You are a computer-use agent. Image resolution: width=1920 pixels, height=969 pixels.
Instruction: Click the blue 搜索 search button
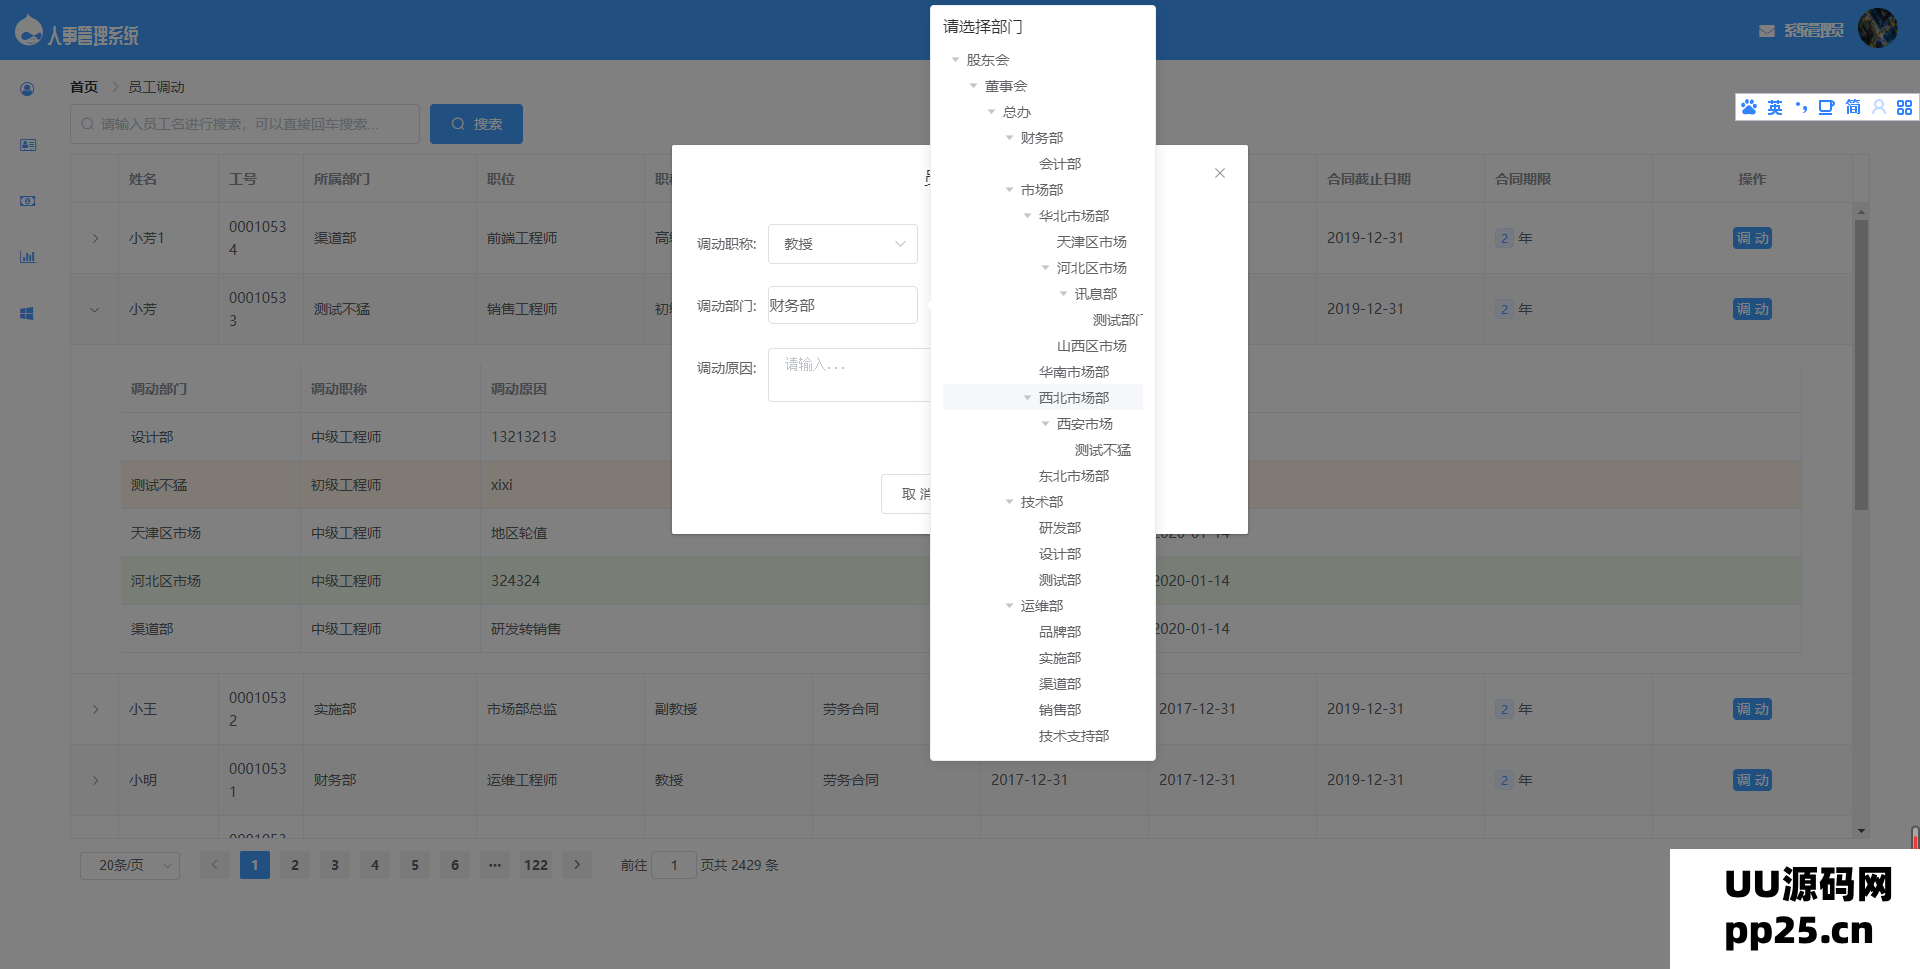(476, 124)
